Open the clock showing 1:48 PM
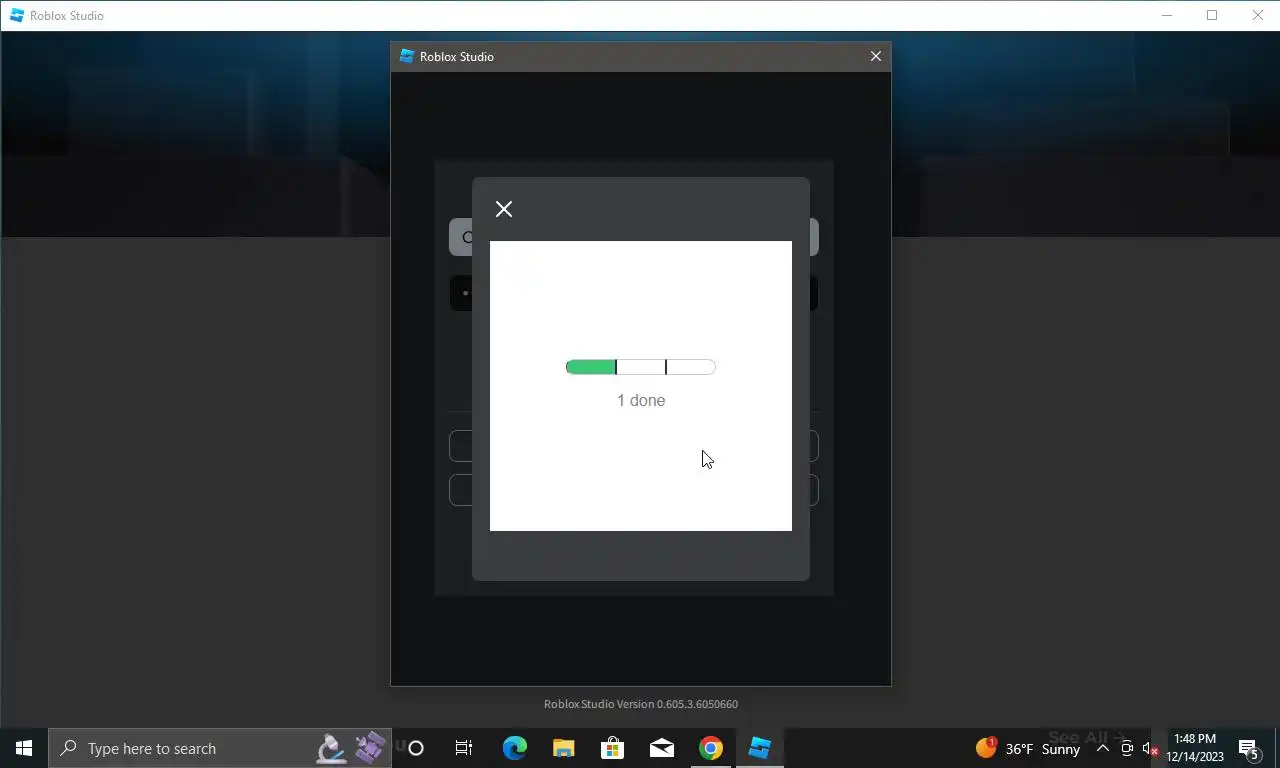The height and width of the screenshot is (768, 1280). point(1195,748)
